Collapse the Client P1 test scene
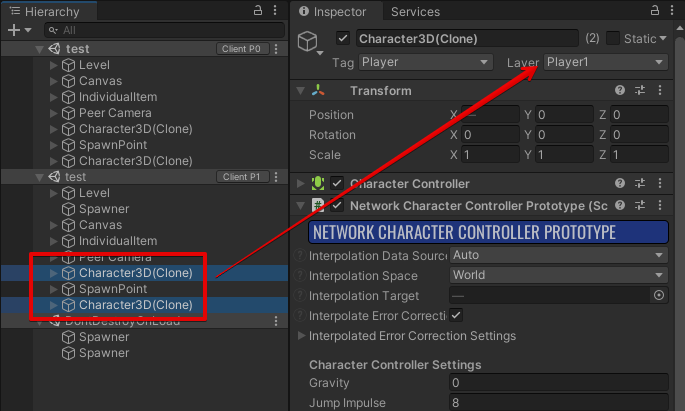The width and height of the screenshot is (685, 411). pos(39,177)
